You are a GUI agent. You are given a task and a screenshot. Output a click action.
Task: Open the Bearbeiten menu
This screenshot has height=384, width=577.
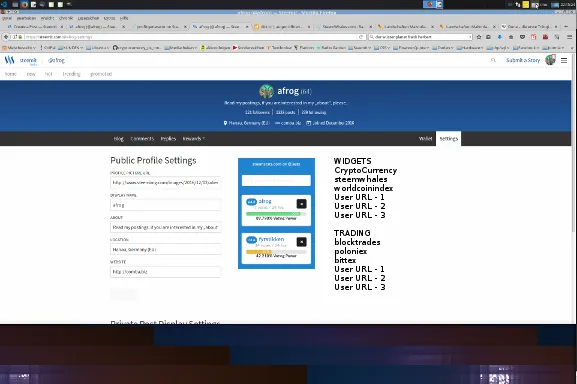[26, 18]
